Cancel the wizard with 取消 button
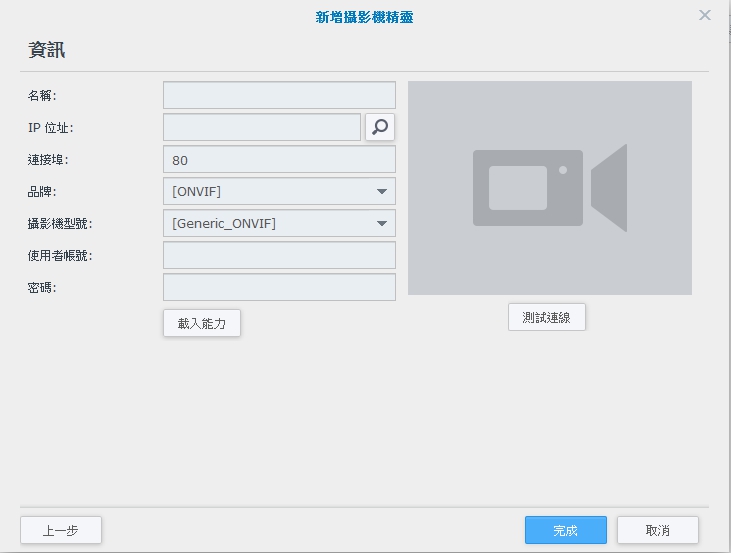Viewport: 731px width, 553px height. click(x=658, y=530)
